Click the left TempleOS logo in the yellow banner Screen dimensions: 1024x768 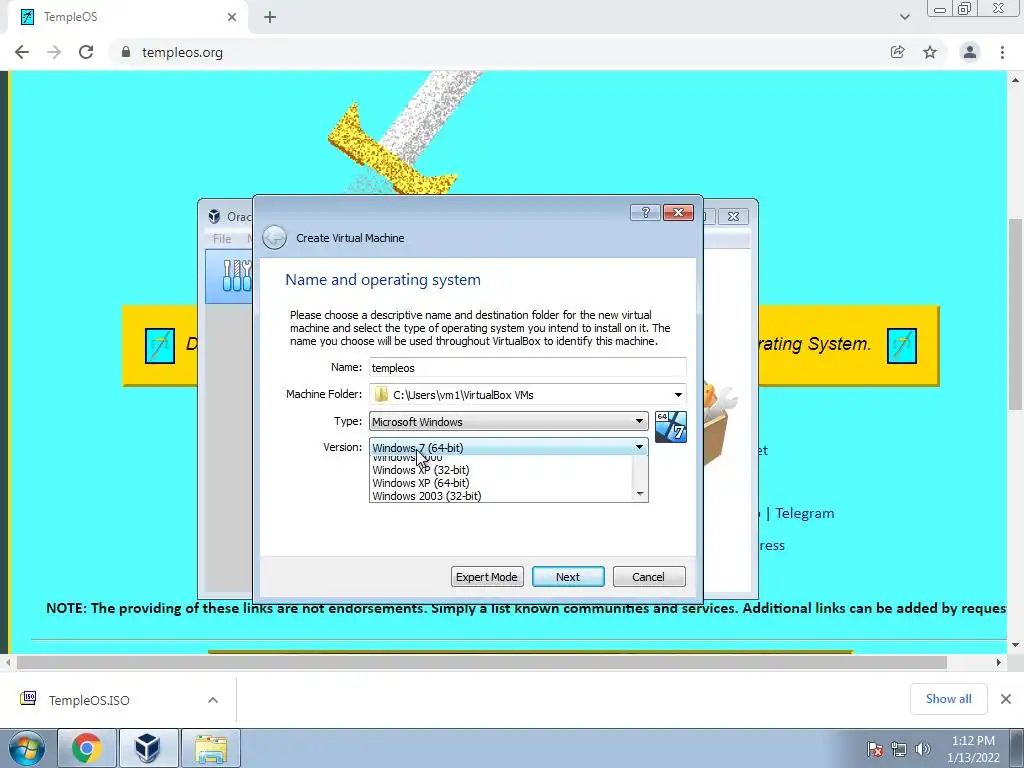click(160, 345)
